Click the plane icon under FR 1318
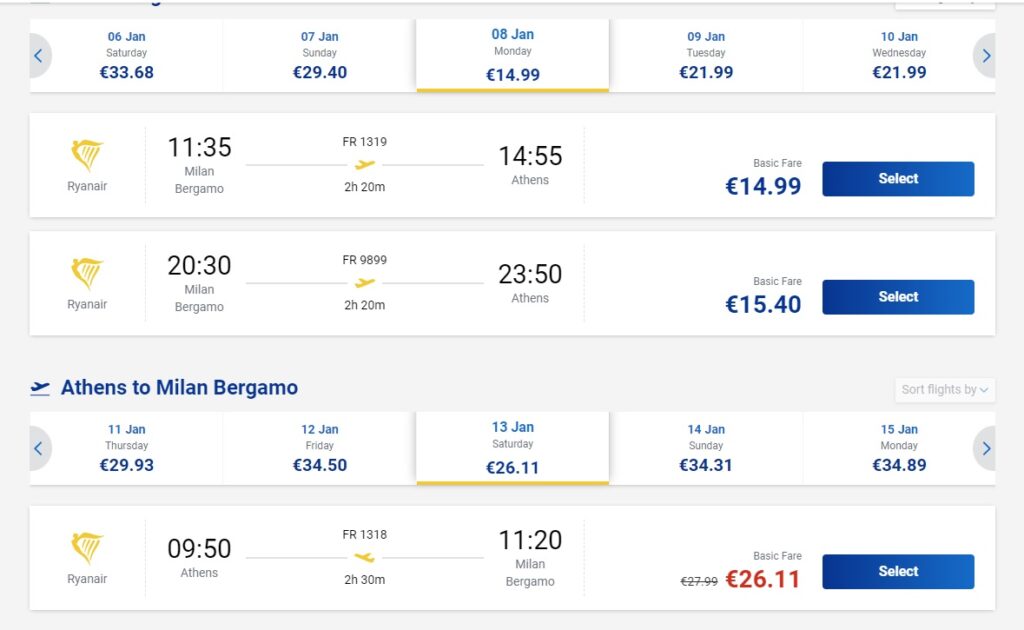The height and width of the screenshot is (630, 1024). coord(365,557)
